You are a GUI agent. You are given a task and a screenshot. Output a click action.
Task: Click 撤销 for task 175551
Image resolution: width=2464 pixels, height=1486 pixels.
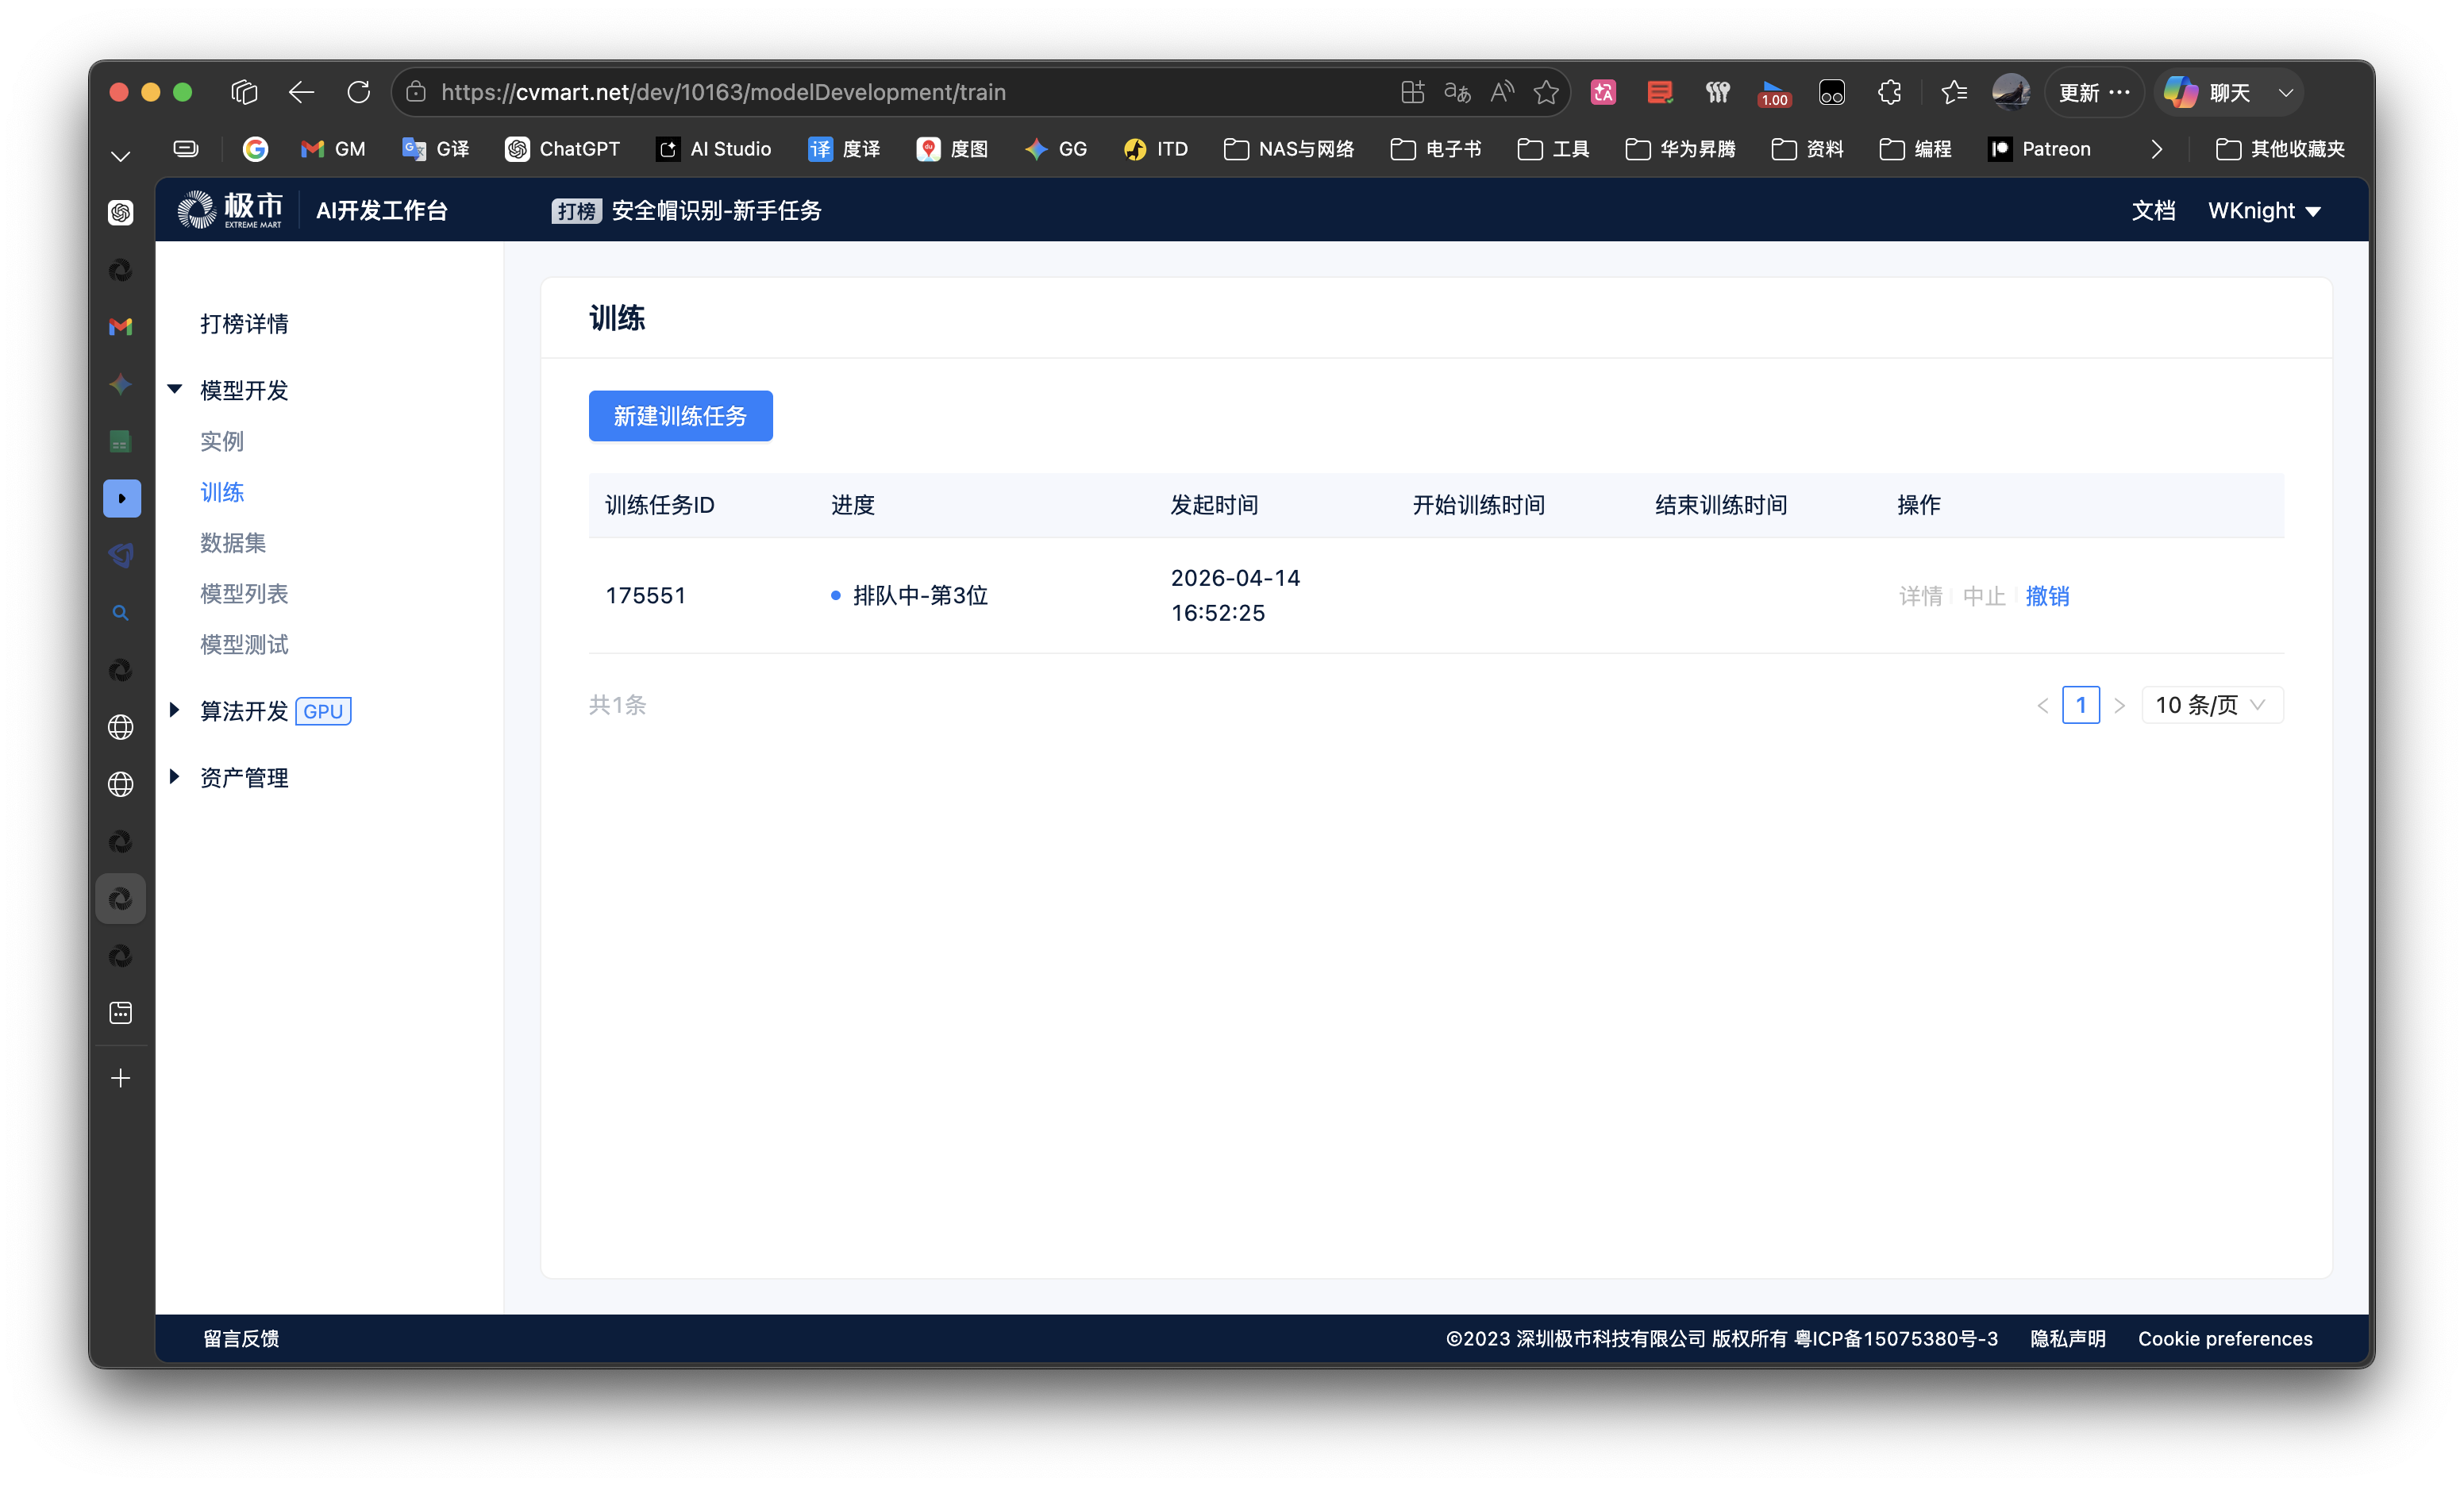pos(2047,596)
